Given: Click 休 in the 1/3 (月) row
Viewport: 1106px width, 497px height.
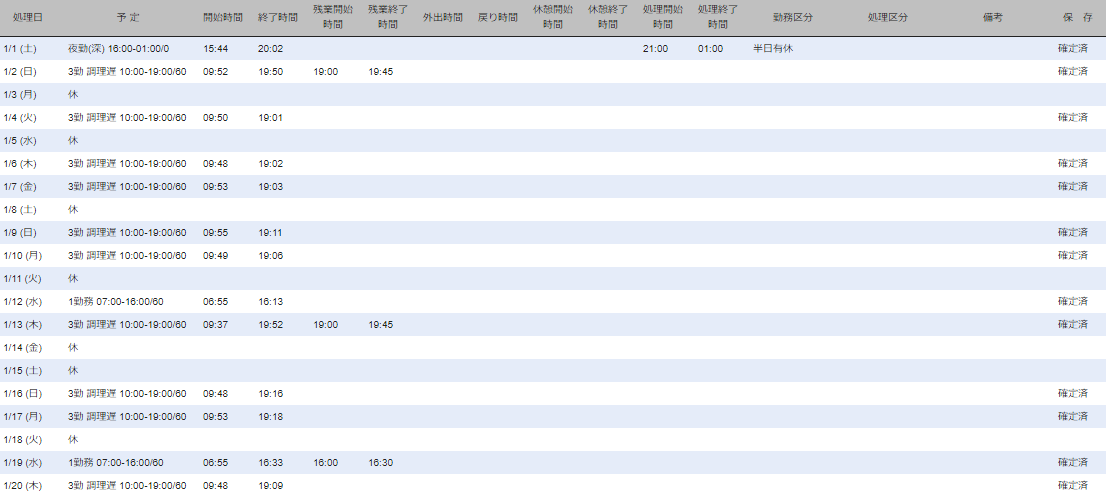Looking at the screenshot, I should click(x=73, y=95).
